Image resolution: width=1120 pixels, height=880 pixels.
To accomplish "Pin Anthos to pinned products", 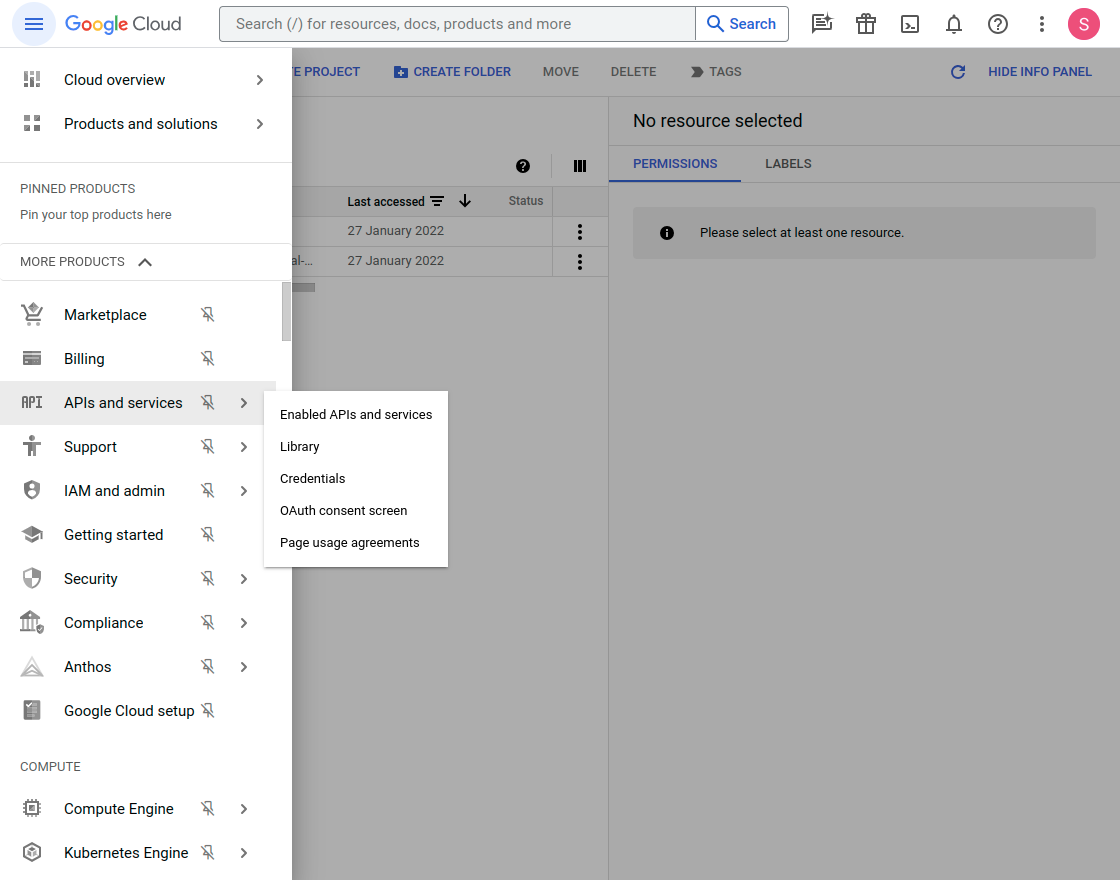I will point(207,666).
